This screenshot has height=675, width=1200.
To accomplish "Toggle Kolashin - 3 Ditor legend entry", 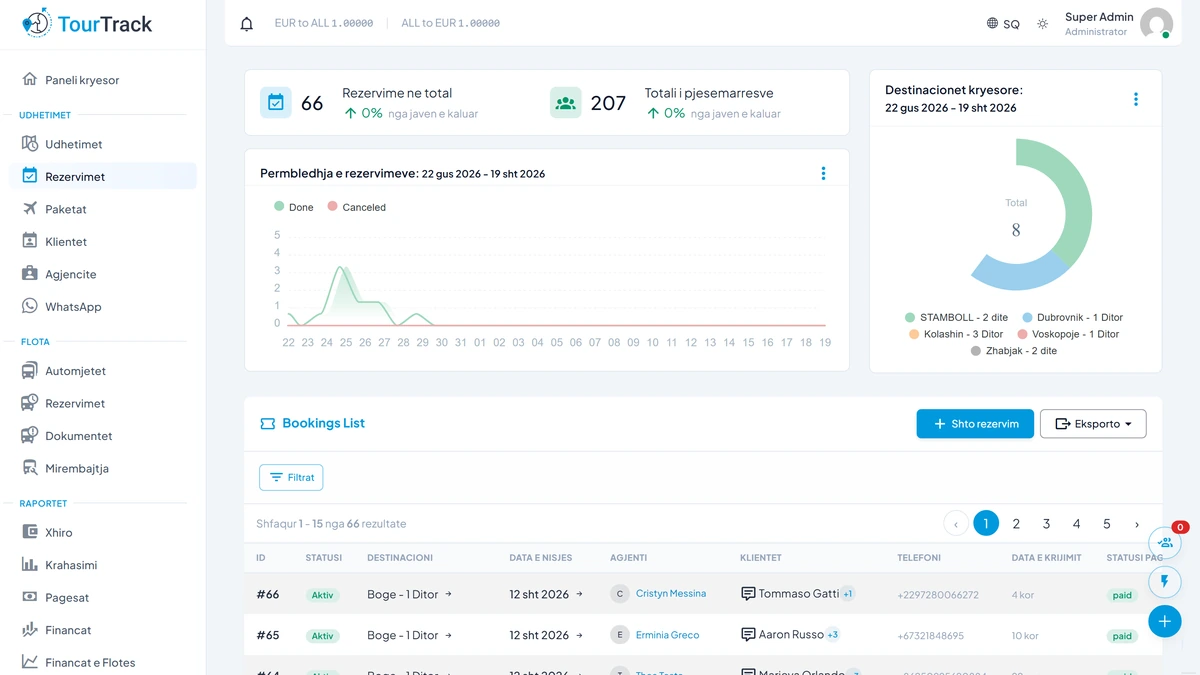I will coord(955,334).
